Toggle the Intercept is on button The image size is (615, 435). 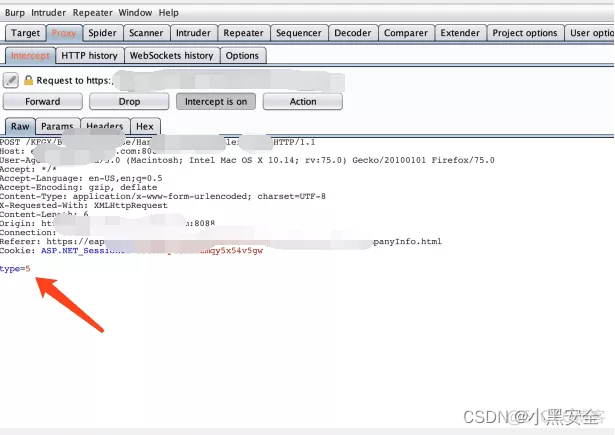pos(216,102)
